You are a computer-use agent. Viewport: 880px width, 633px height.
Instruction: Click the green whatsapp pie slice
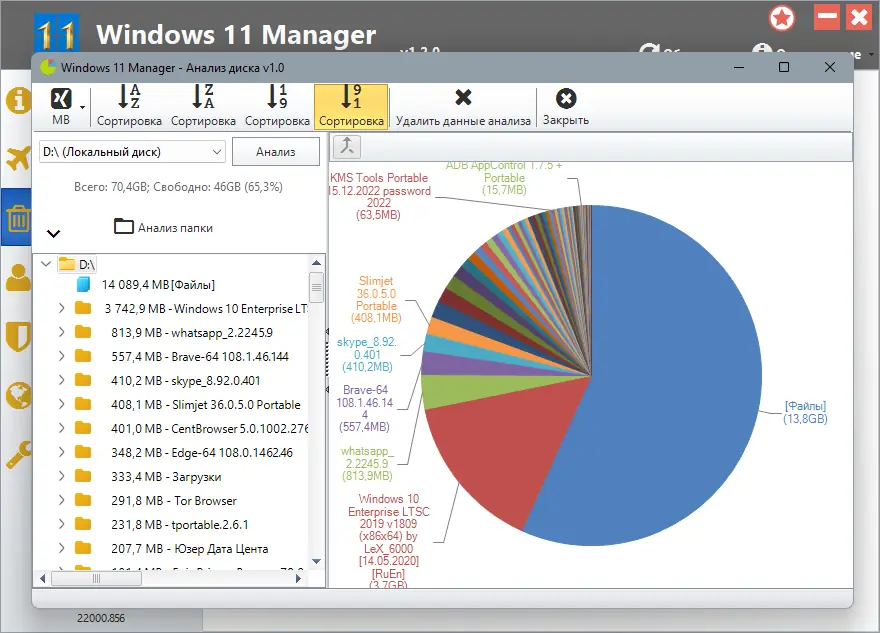[x=466, y=389]
